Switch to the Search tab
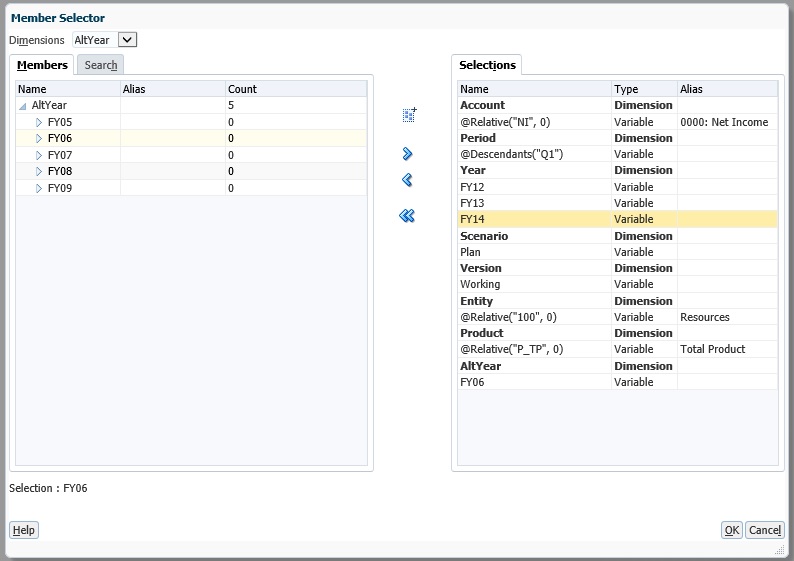 click(x=101, y=65)
